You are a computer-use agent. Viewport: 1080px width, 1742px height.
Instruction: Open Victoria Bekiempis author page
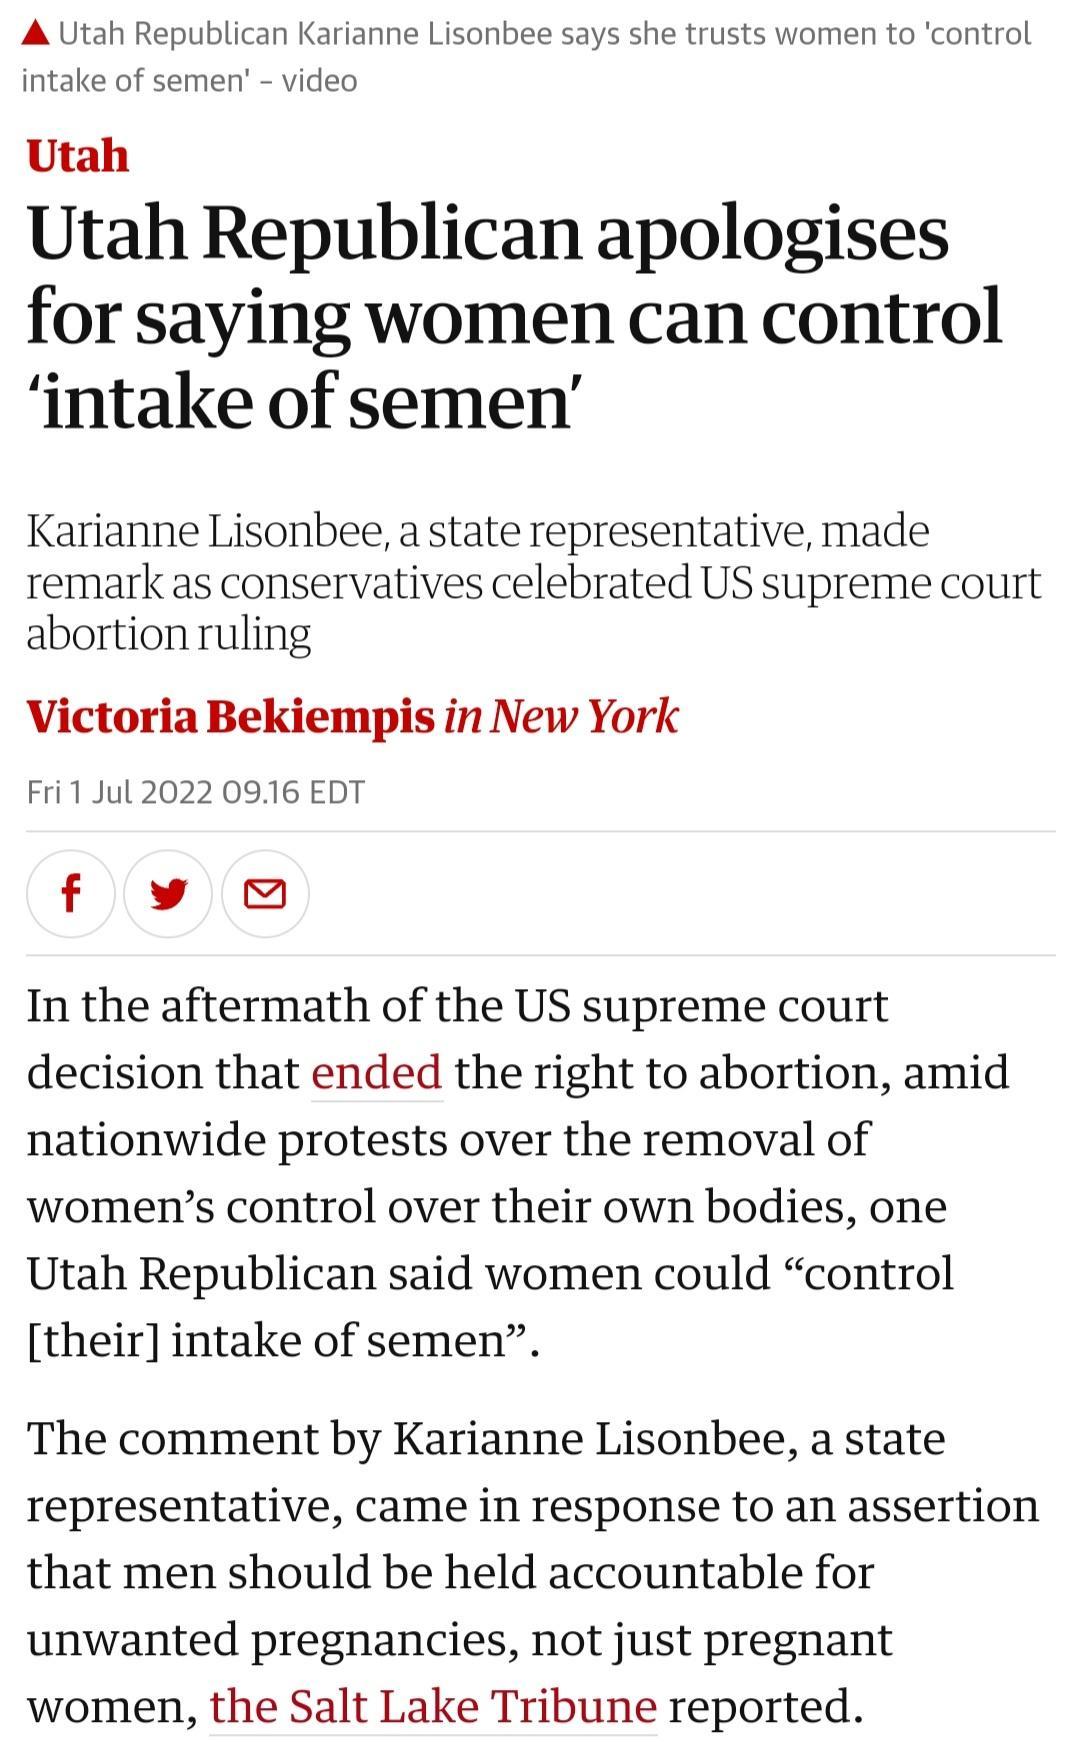click(220, 716)
